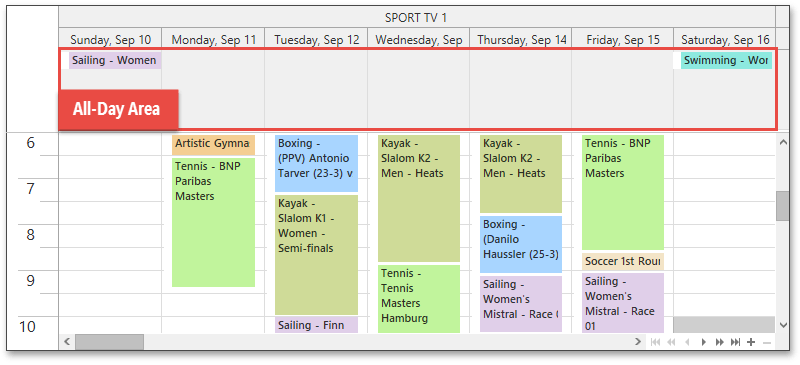Click the plus icon to add resources
This screenshot has width=800, height=365.
point(751,342)
